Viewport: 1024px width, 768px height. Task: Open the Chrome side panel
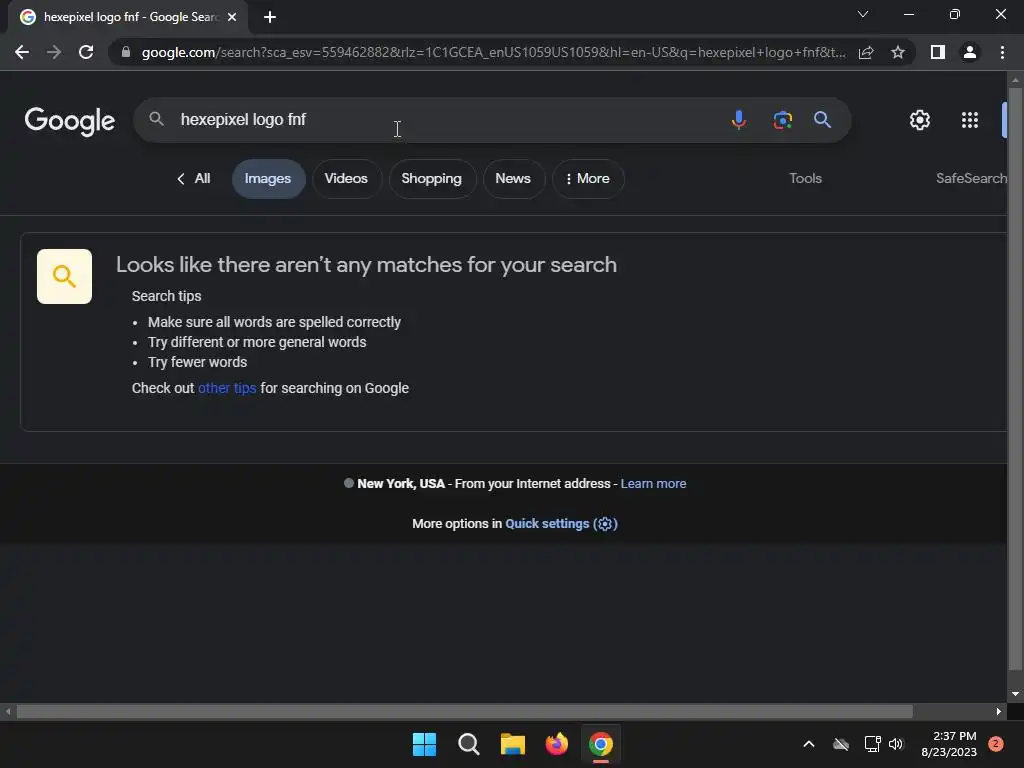(938, 52)
